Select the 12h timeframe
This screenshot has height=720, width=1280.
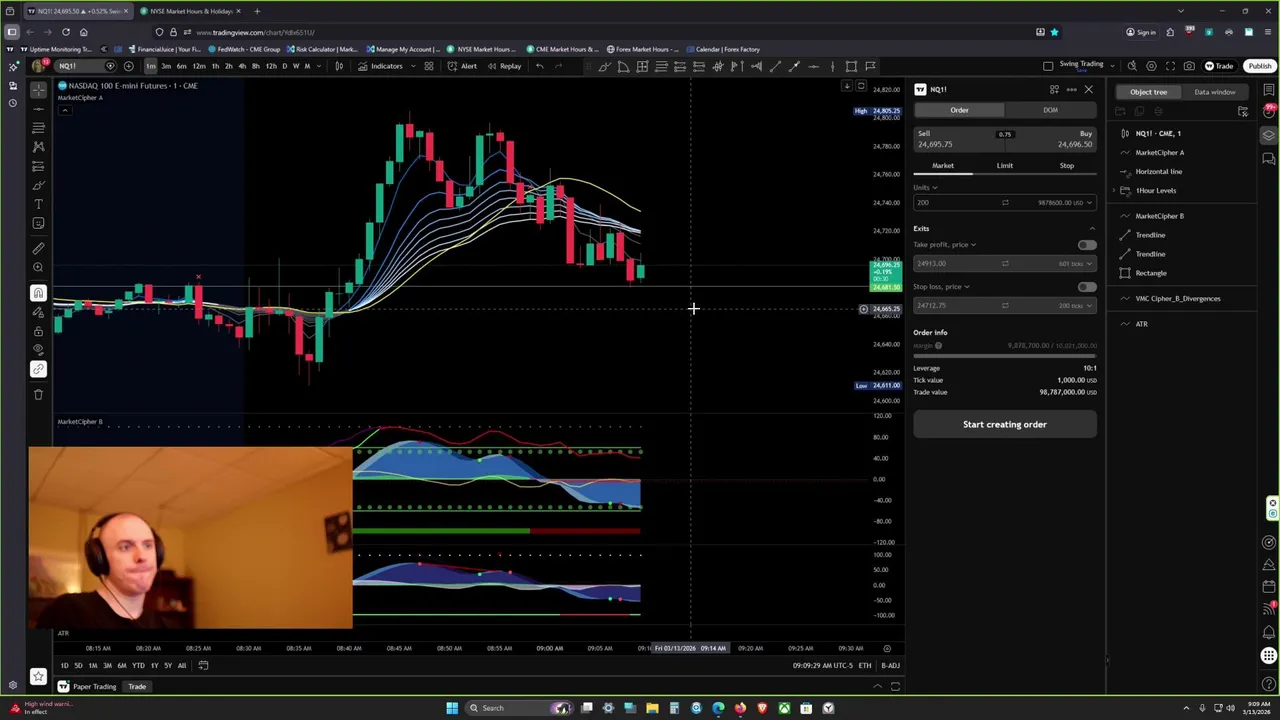[x=270, y=66]
